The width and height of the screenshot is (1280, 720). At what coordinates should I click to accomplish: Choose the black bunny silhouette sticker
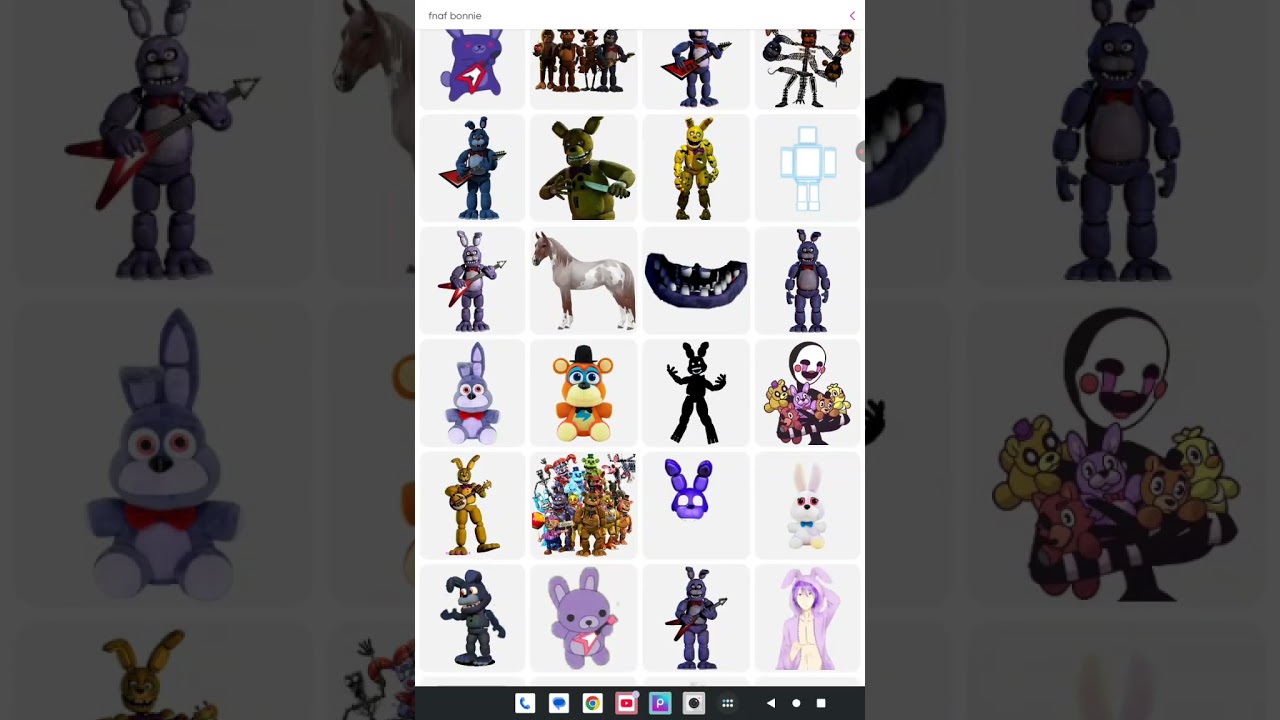(696, 392)
